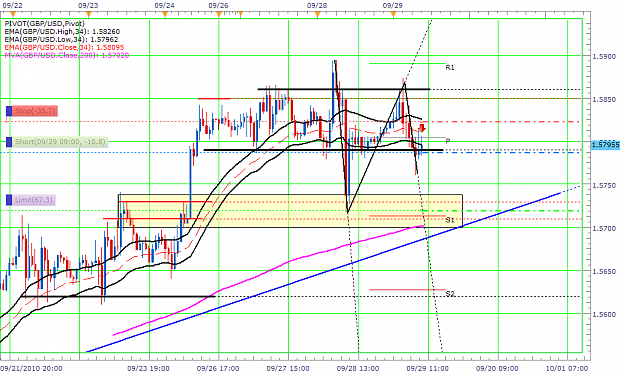Click the EMA Low 34 legend reading 1.57962
The image size is (625, 375).
click(x=61, y=39)
